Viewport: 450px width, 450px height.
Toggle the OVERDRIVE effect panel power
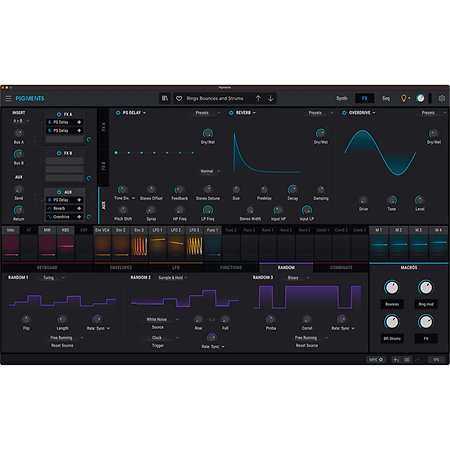tap(344, 113)
